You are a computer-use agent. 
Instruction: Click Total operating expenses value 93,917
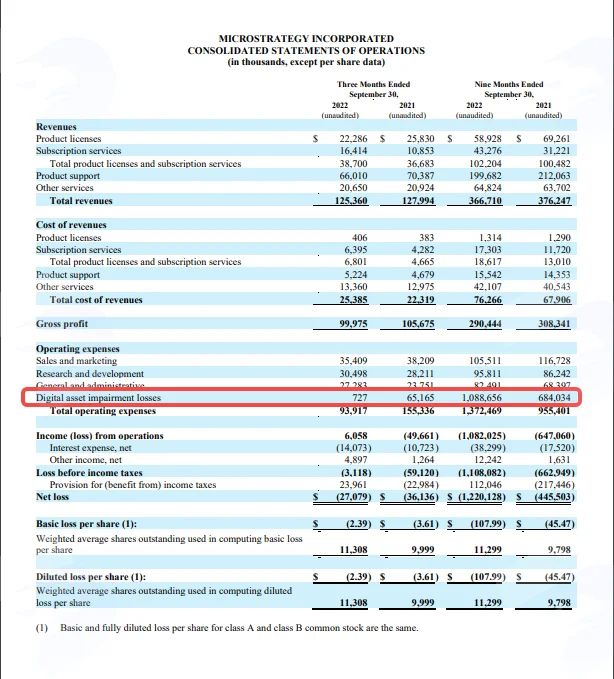[353, 411]
